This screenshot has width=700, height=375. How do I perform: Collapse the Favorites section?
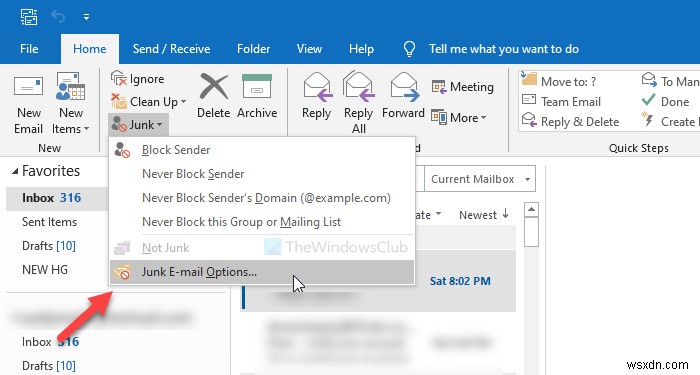pos(15,171)
